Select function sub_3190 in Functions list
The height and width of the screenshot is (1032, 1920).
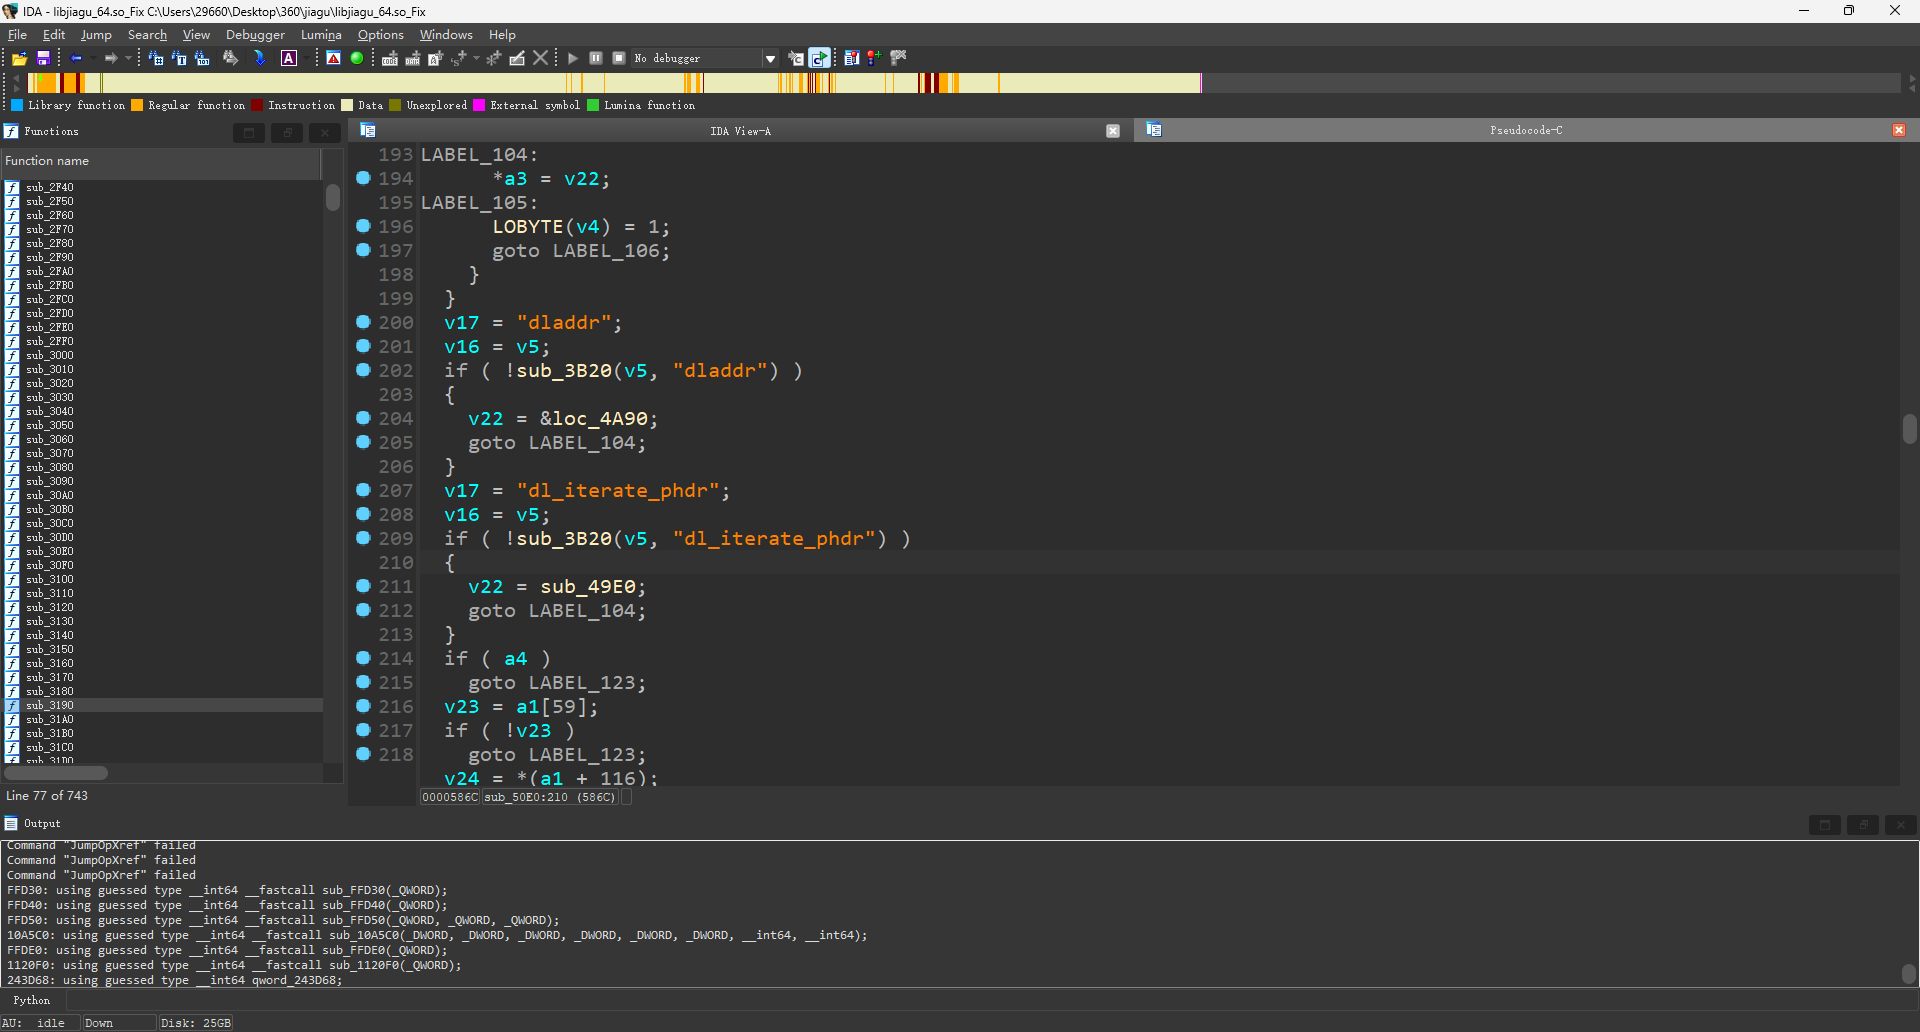click(50, 705)
